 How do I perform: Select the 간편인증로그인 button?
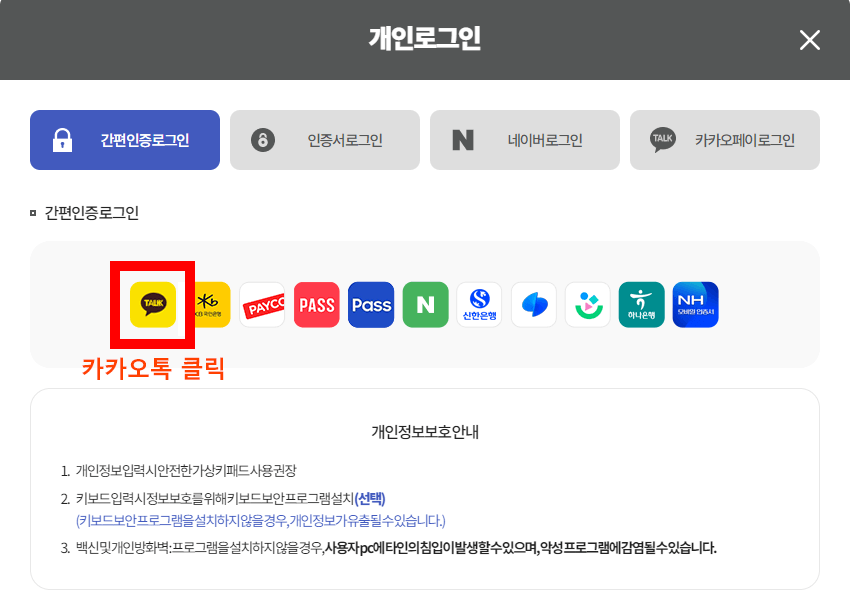pyautogui.click(x=124, y=140)
